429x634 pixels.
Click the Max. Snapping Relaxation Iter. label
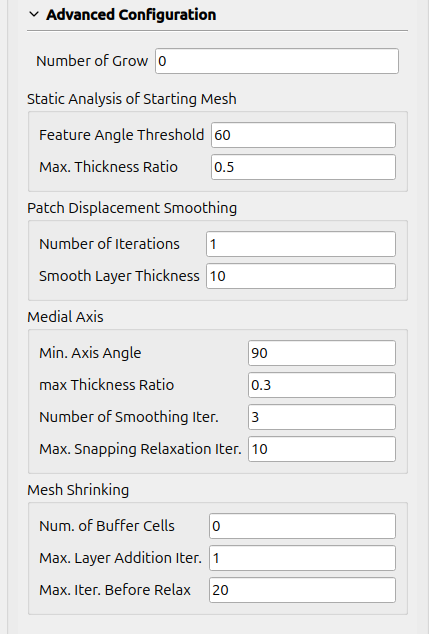point(140,449)
